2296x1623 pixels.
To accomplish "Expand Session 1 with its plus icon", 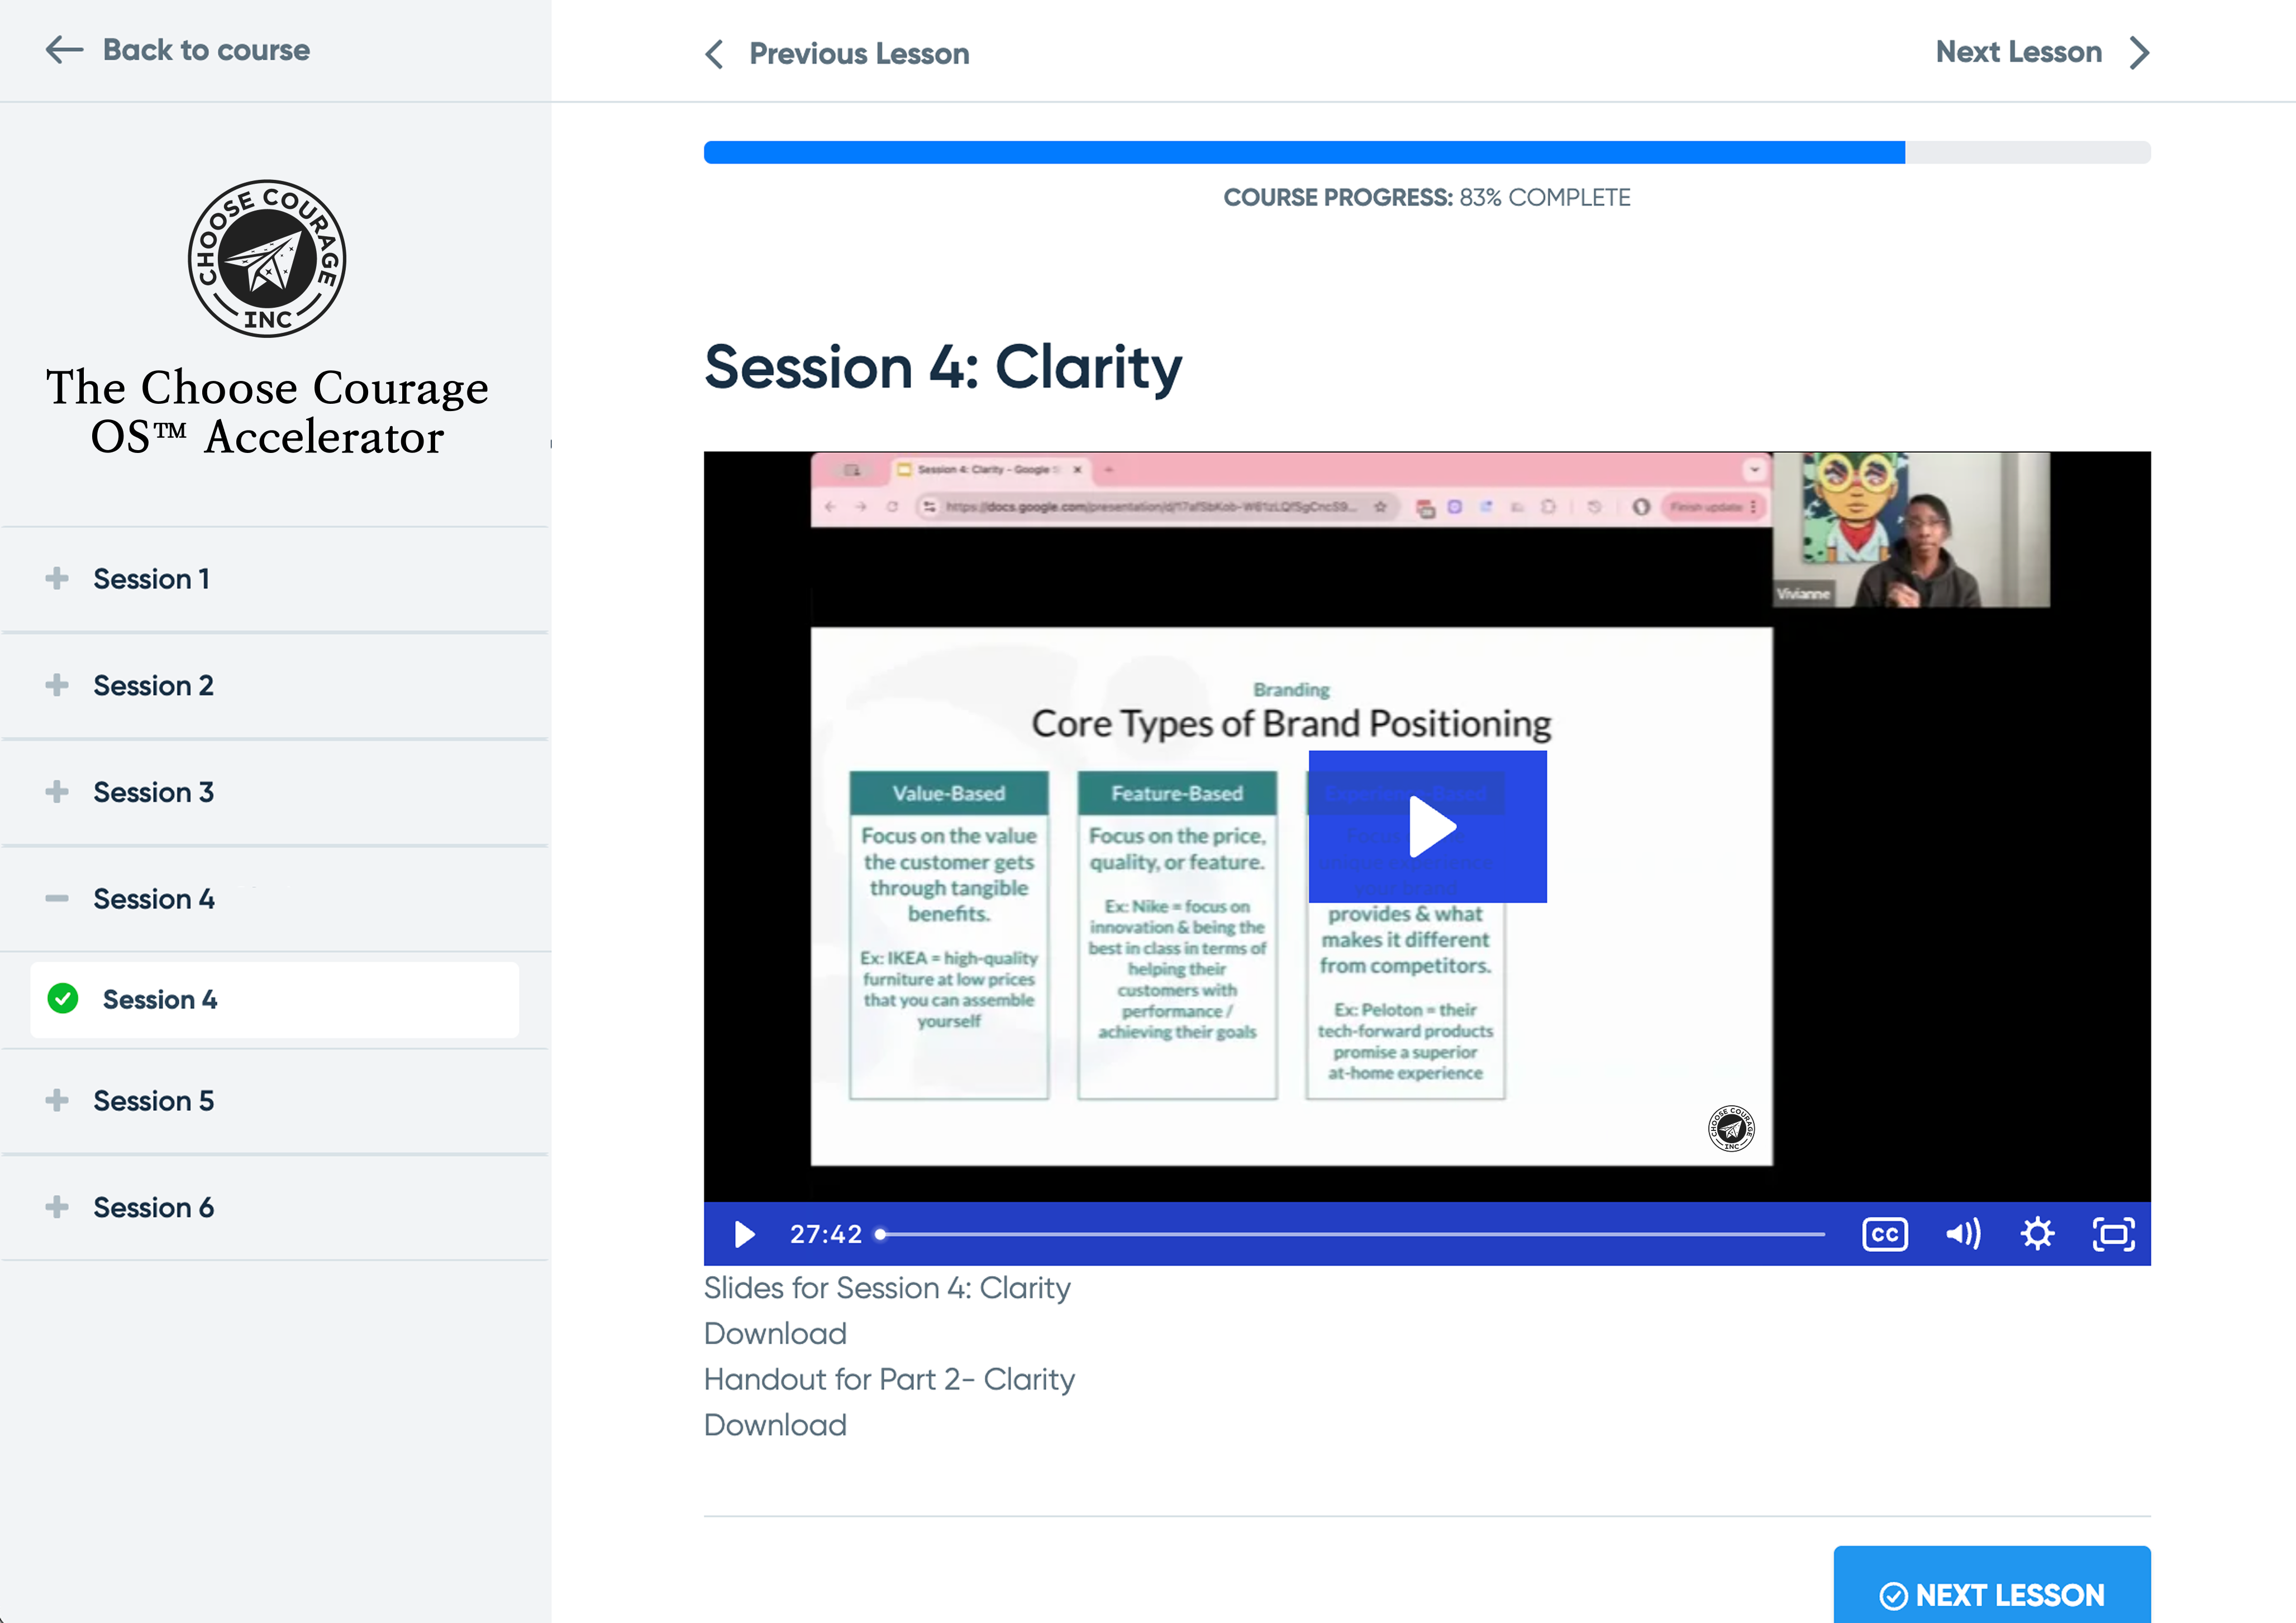I will coord(57,578).
